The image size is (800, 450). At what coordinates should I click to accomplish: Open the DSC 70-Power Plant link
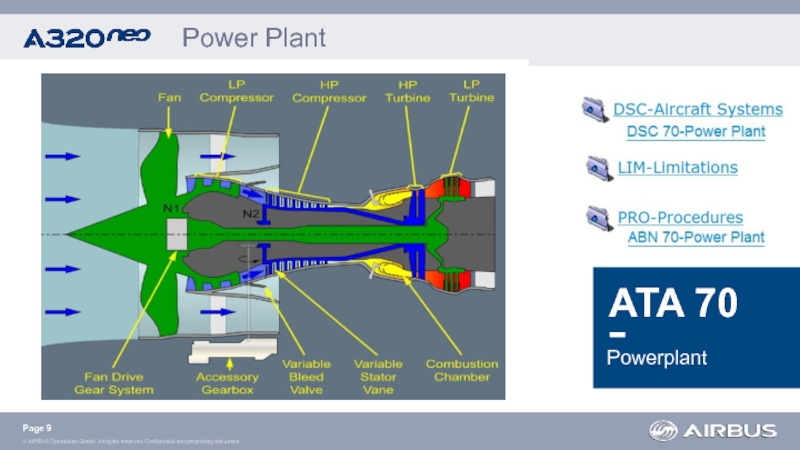point(695,131)
